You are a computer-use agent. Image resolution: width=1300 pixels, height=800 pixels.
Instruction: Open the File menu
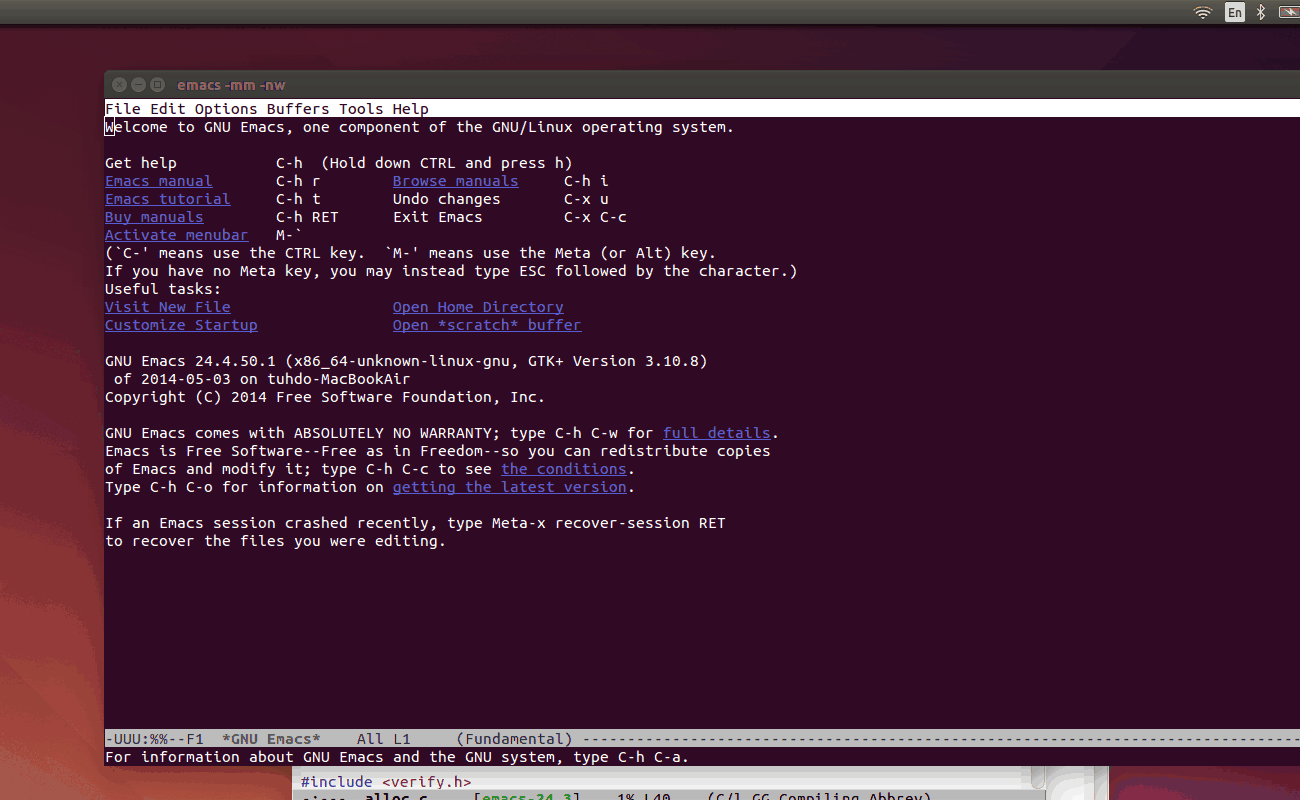click(123, 109)
